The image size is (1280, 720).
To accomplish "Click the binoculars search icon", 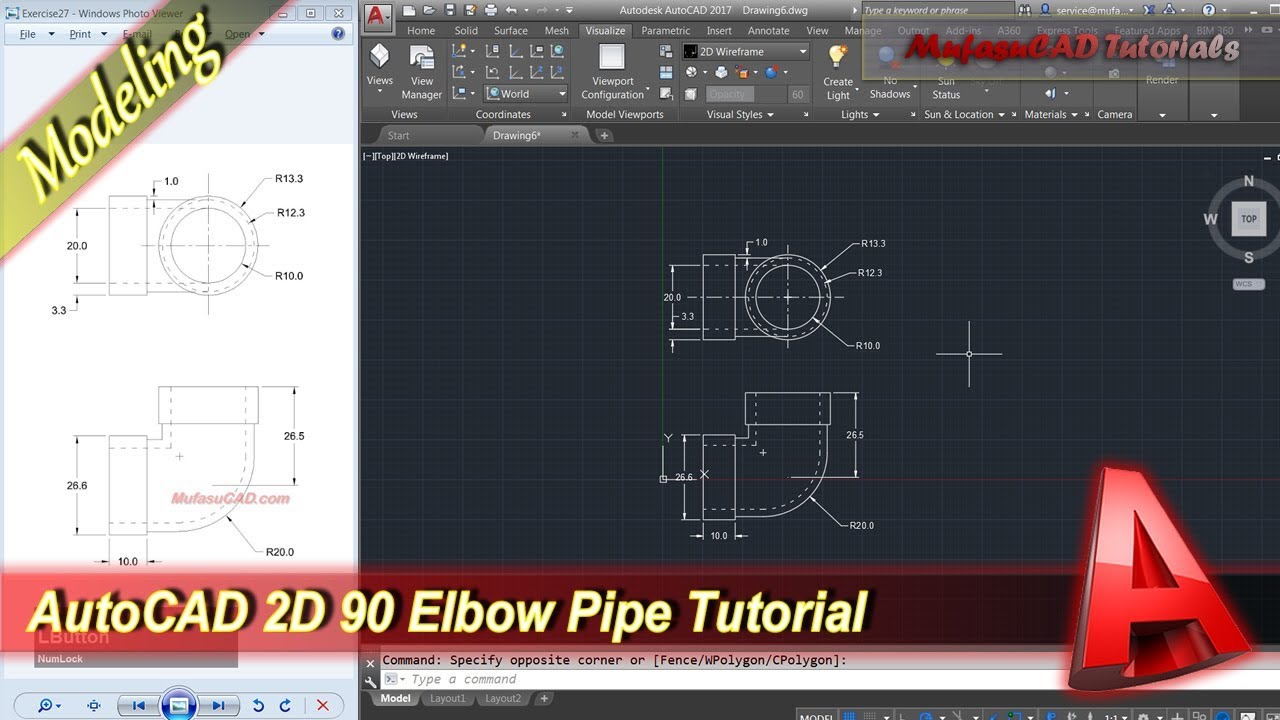I will (1025, 10).
